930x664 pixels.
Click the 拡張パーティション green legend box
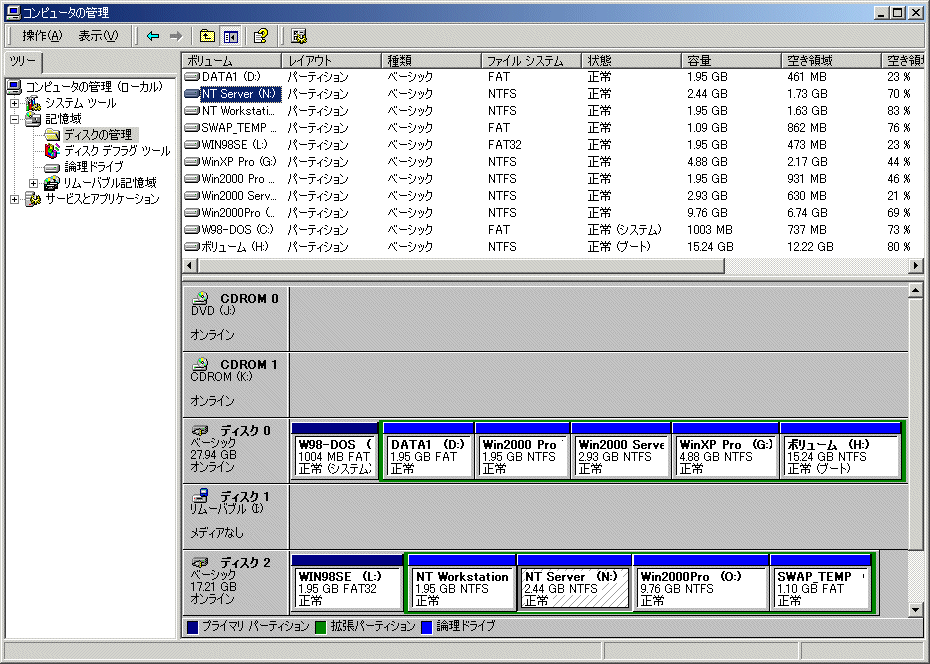[x=321, y=627]
